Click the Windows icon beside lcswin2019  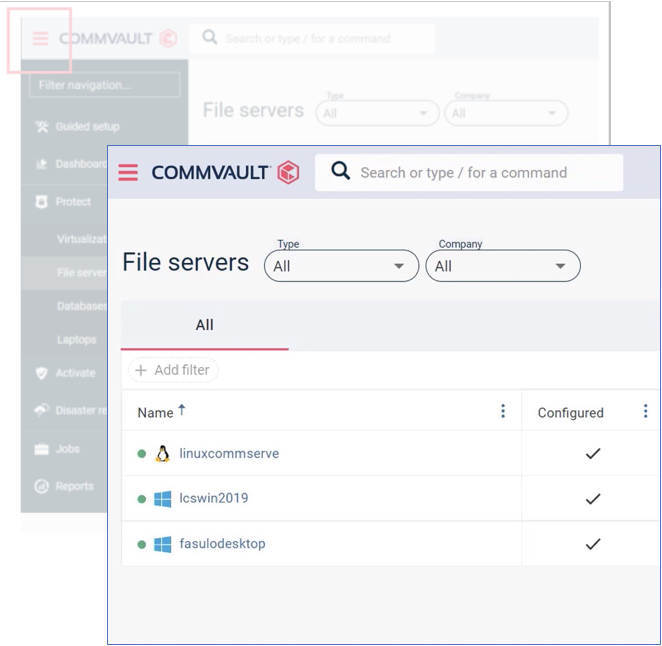(163, 499)
